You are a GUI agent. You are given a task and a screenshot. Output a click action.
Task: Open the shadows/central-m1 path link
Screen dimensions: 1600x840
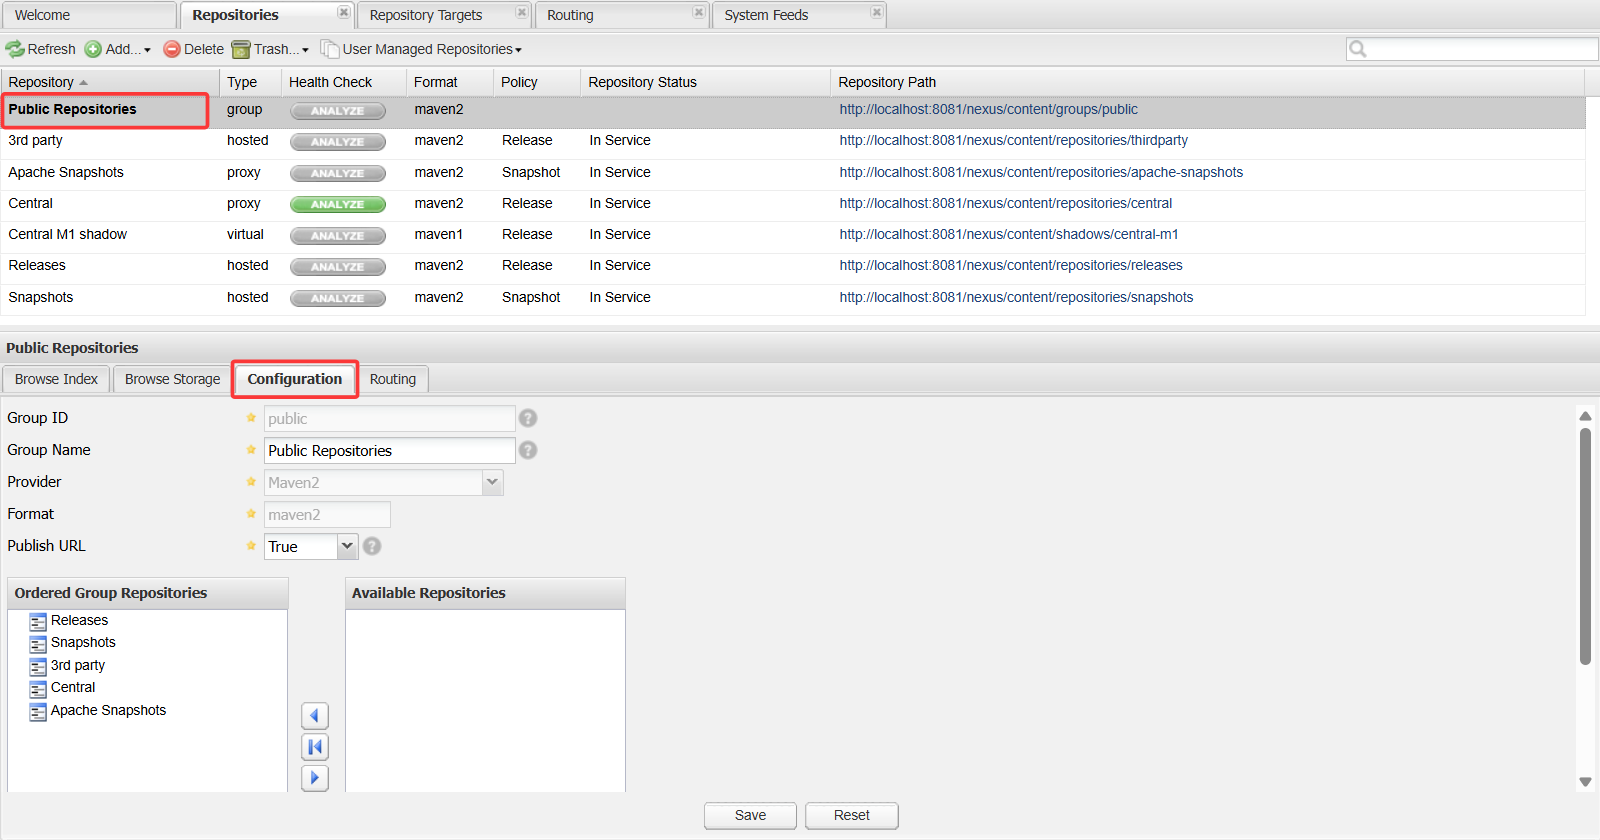(1009, 234)
